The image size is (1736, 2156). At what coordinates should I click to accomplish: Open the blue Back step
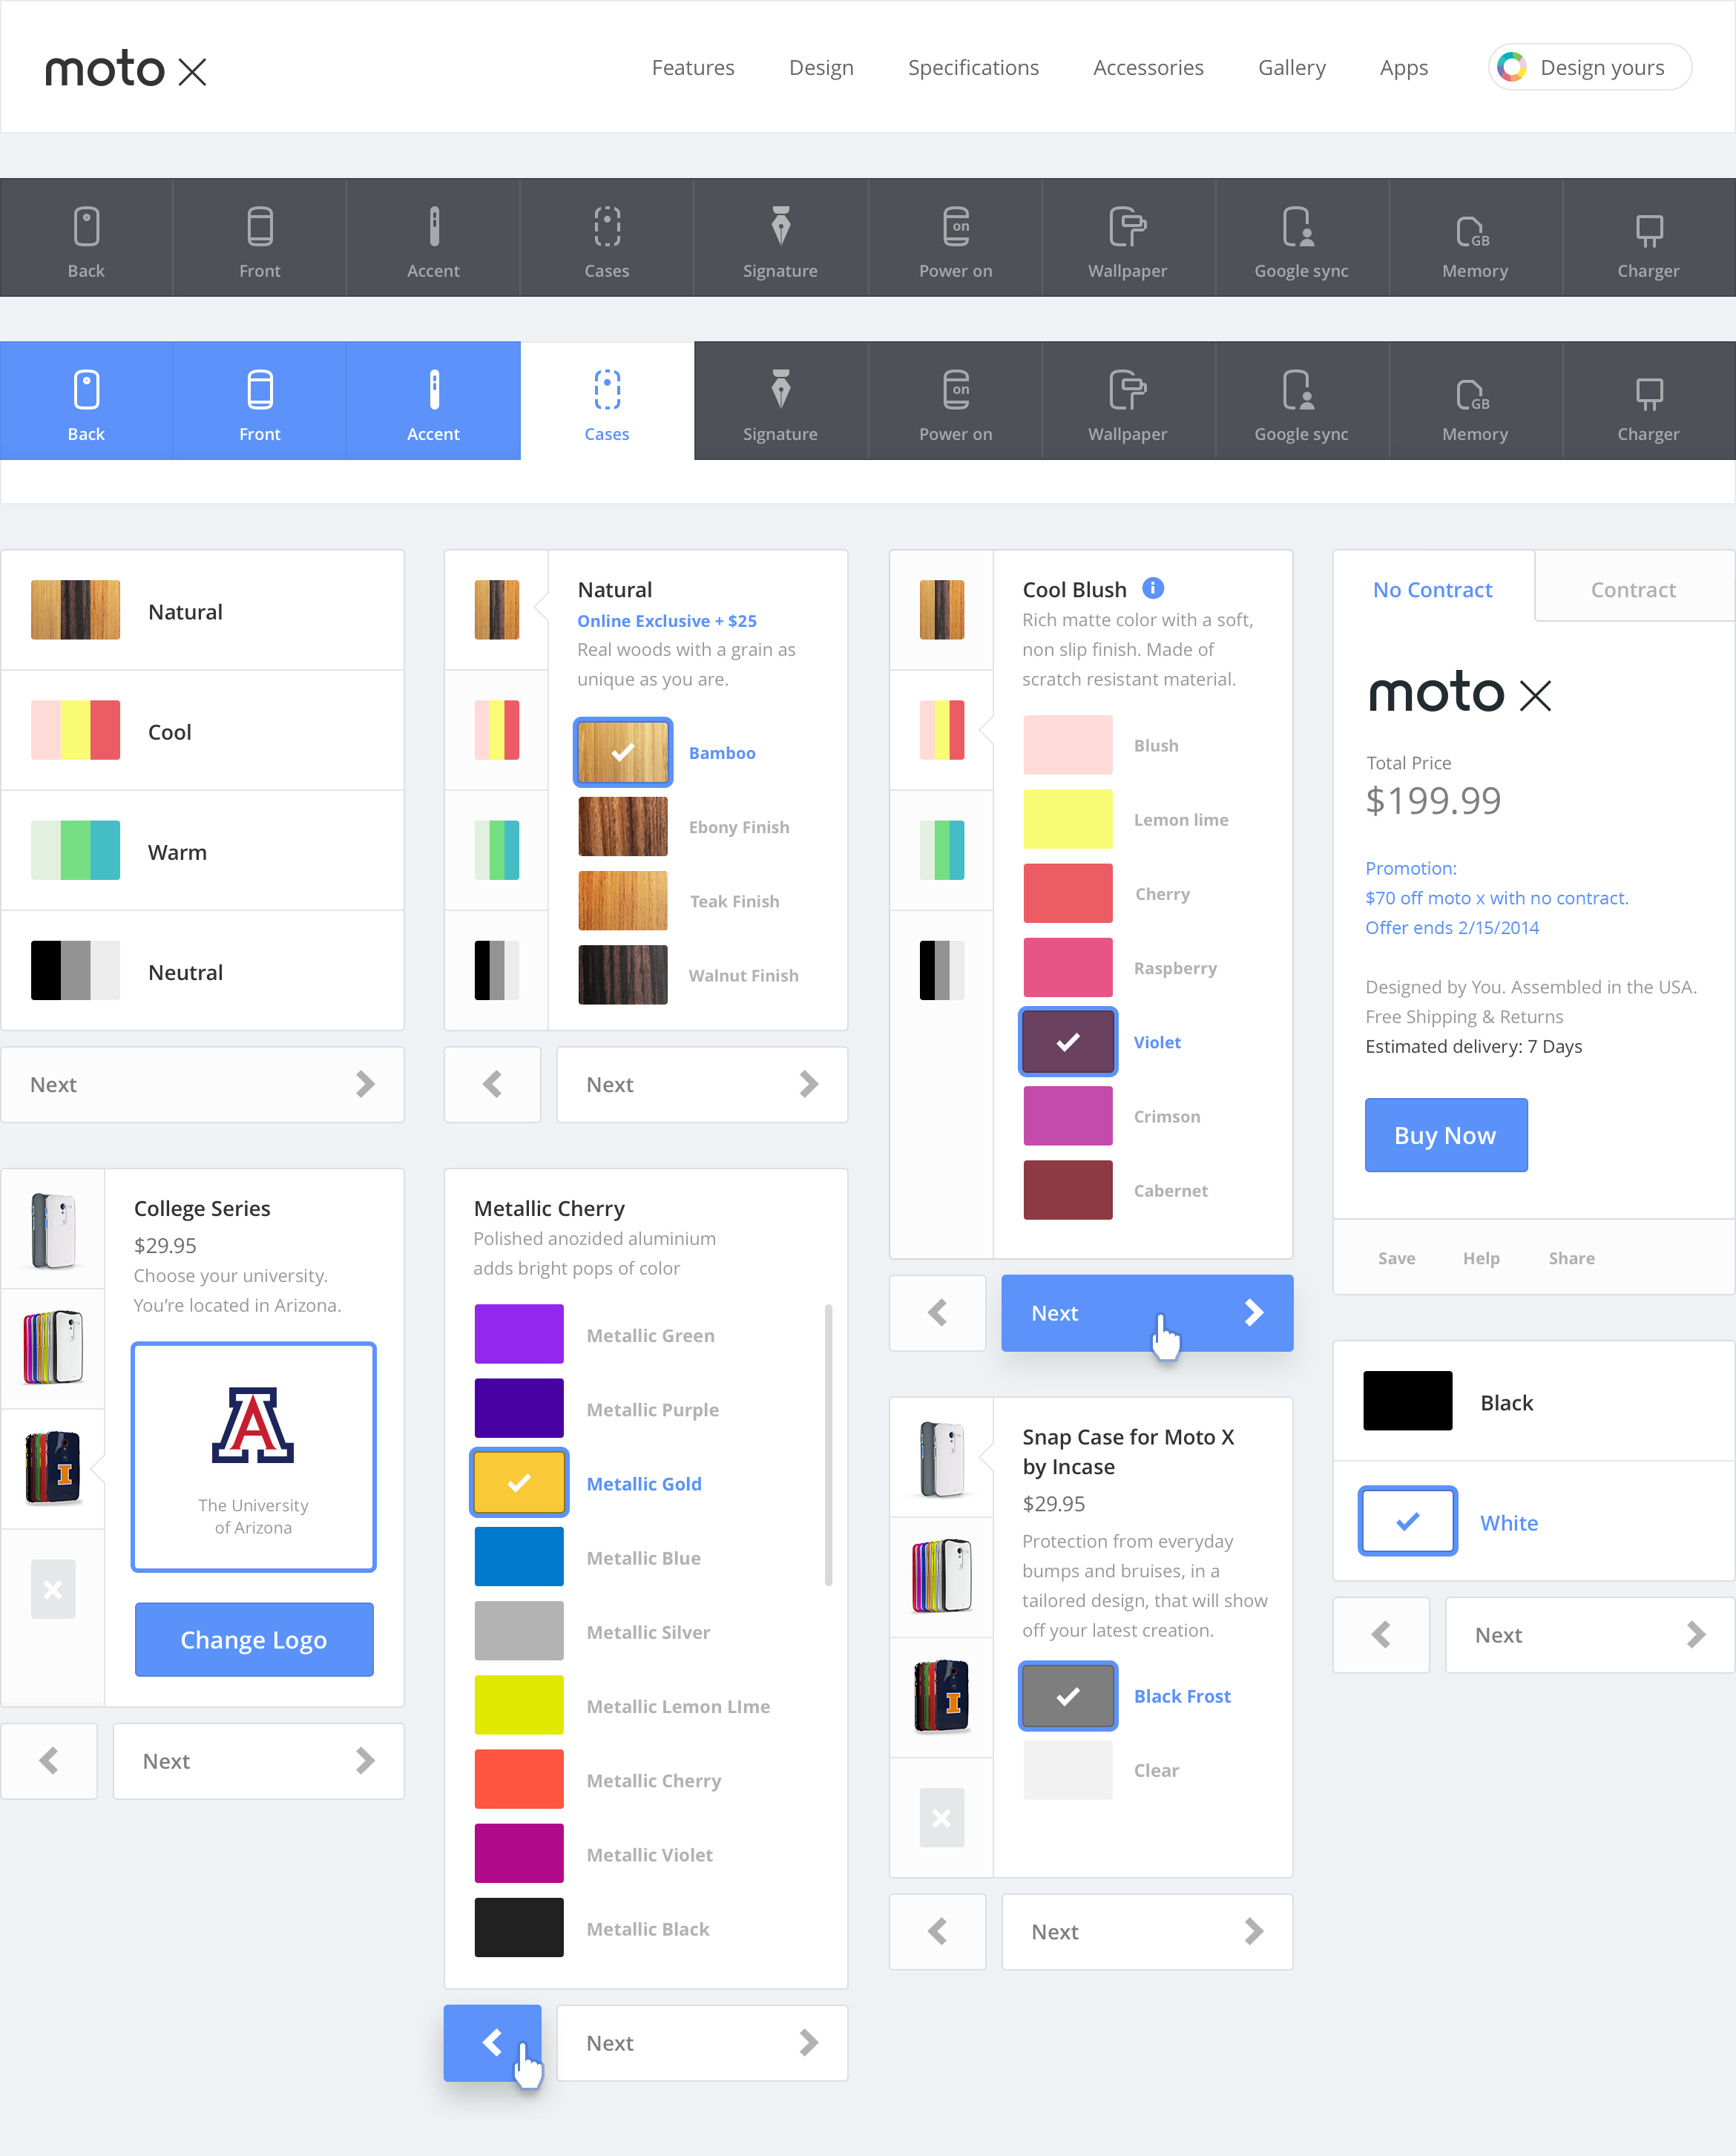click(x=86, y=401)
